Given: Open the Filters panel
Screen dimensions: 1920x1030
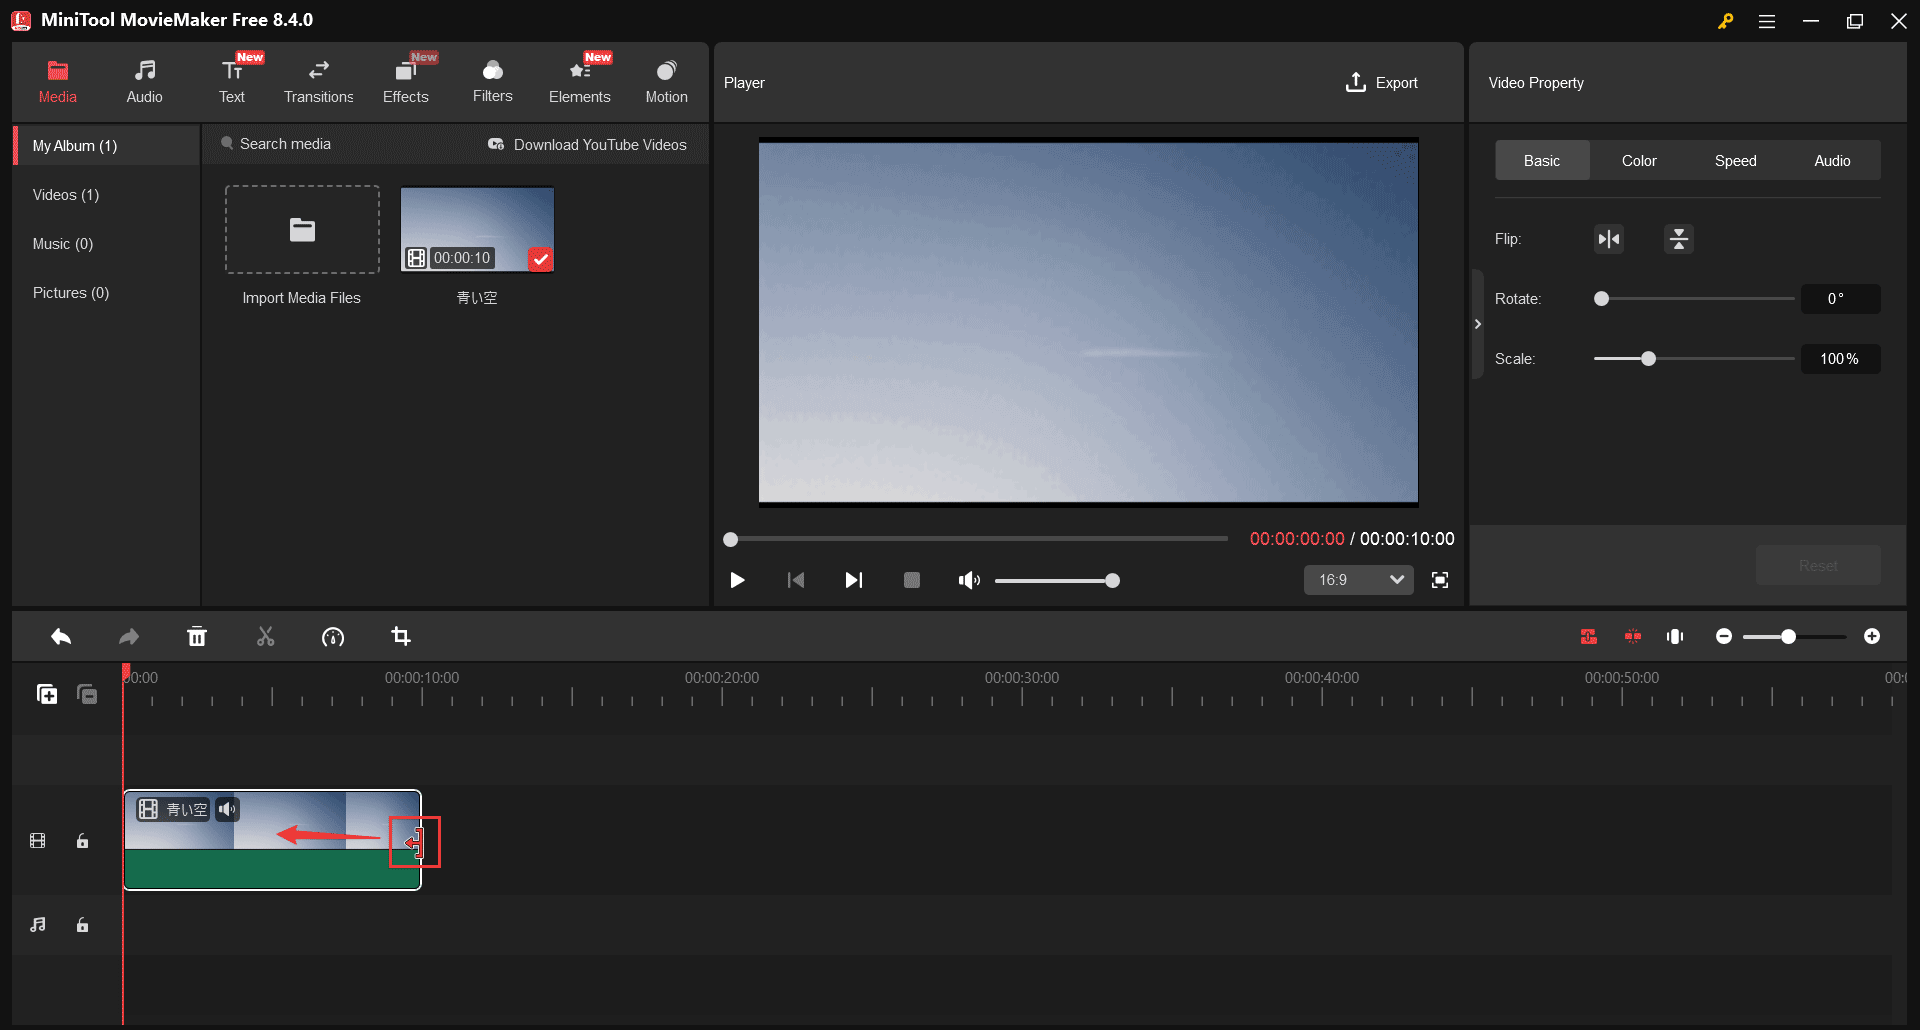Looking at the screenshot, I should [x=492, y=80].
